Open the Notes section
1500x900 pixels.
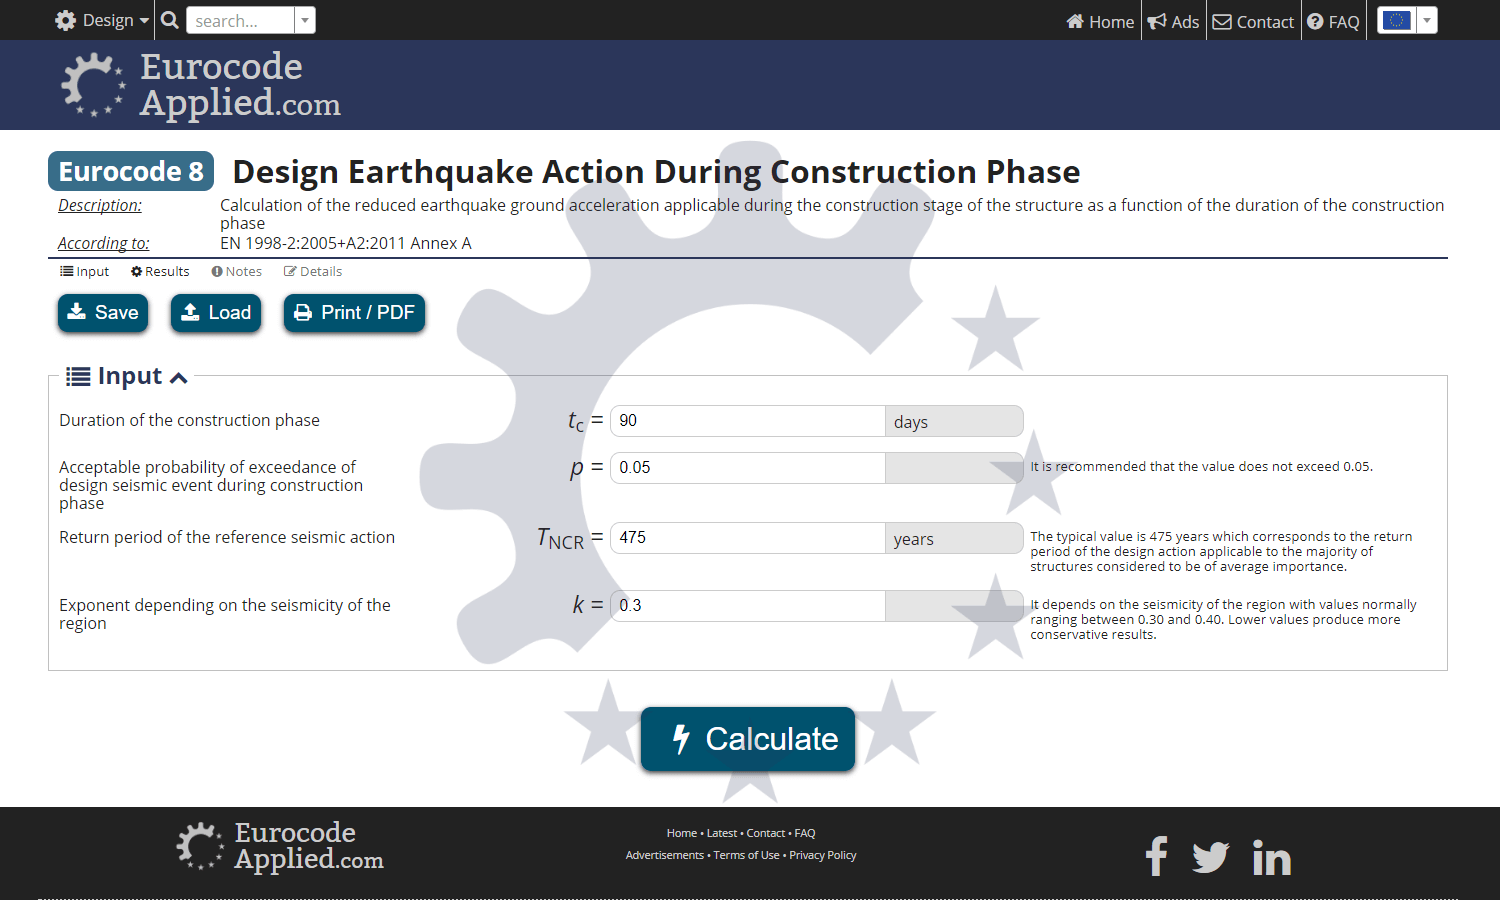point(236,271)
